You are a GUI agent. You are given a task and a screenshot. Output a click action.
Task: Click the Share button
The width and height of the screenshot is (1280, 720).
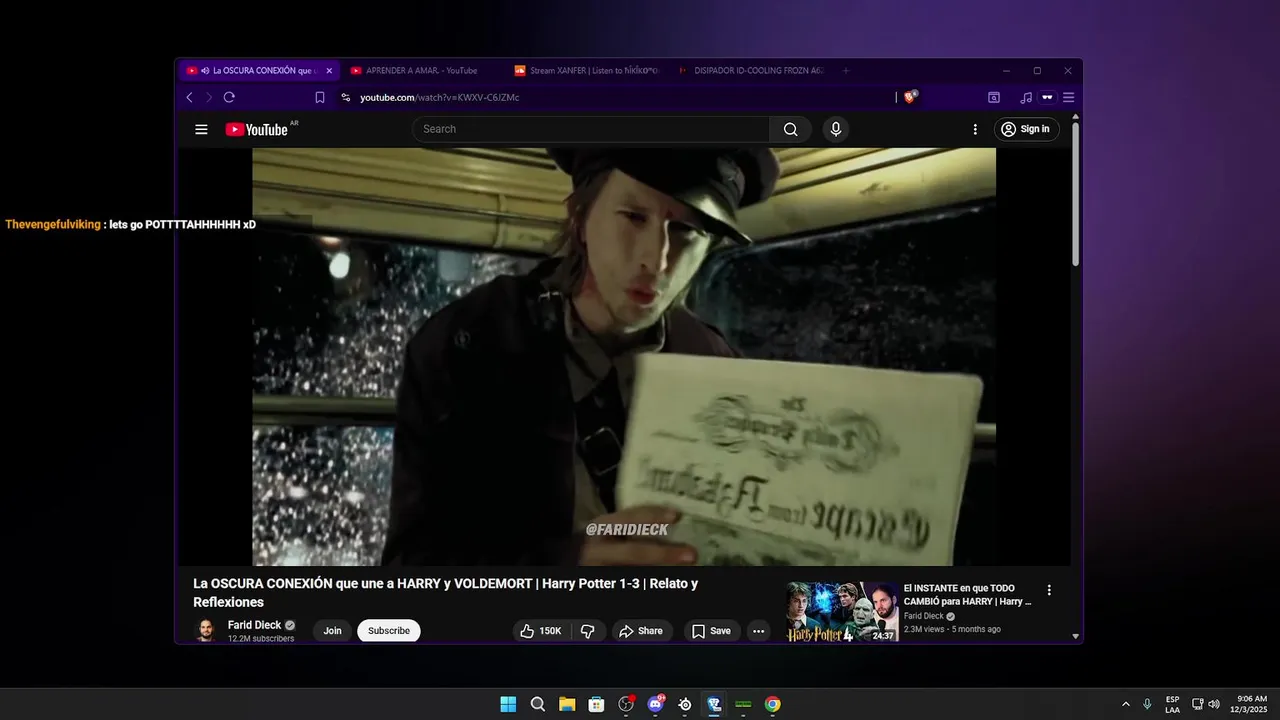coord(641,631)
